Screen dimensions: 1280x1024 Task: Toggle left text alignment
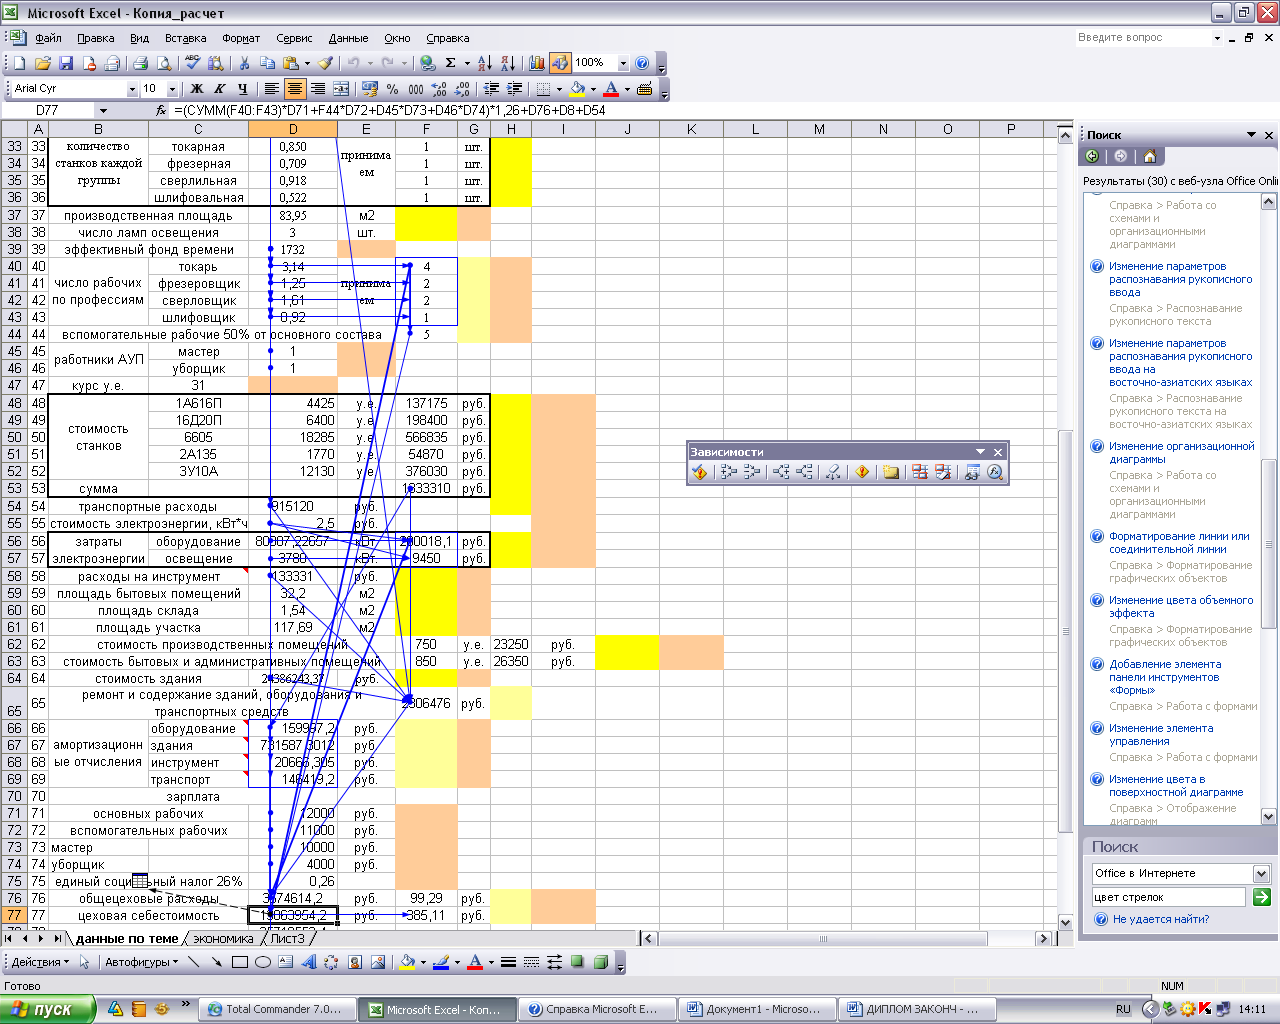tap(271, 89)
